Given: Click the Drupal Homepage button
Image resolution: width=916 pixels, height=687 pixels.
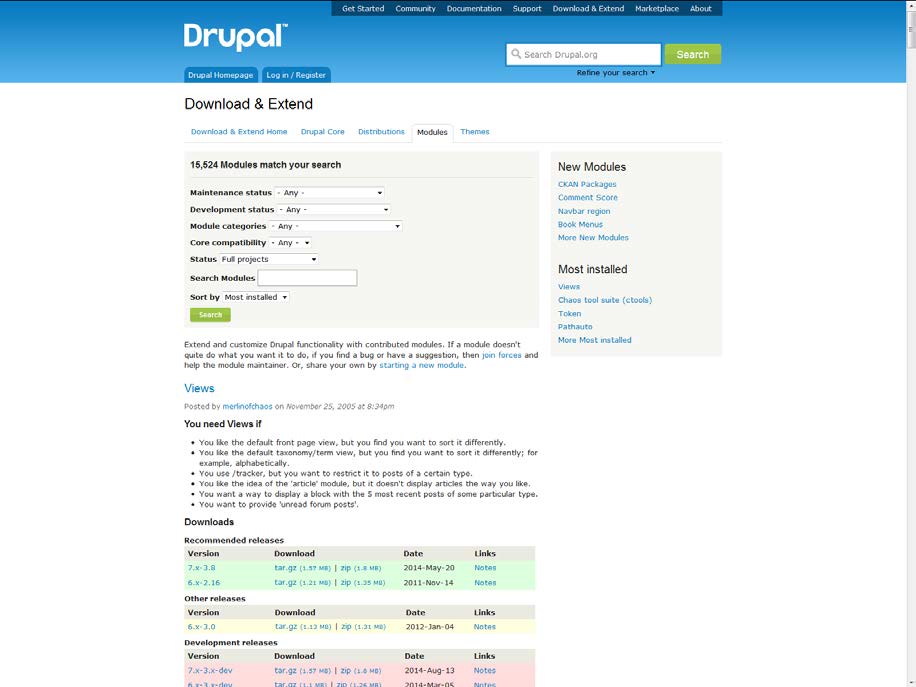Looking at the screenshot, I should (x=220, y=75).
